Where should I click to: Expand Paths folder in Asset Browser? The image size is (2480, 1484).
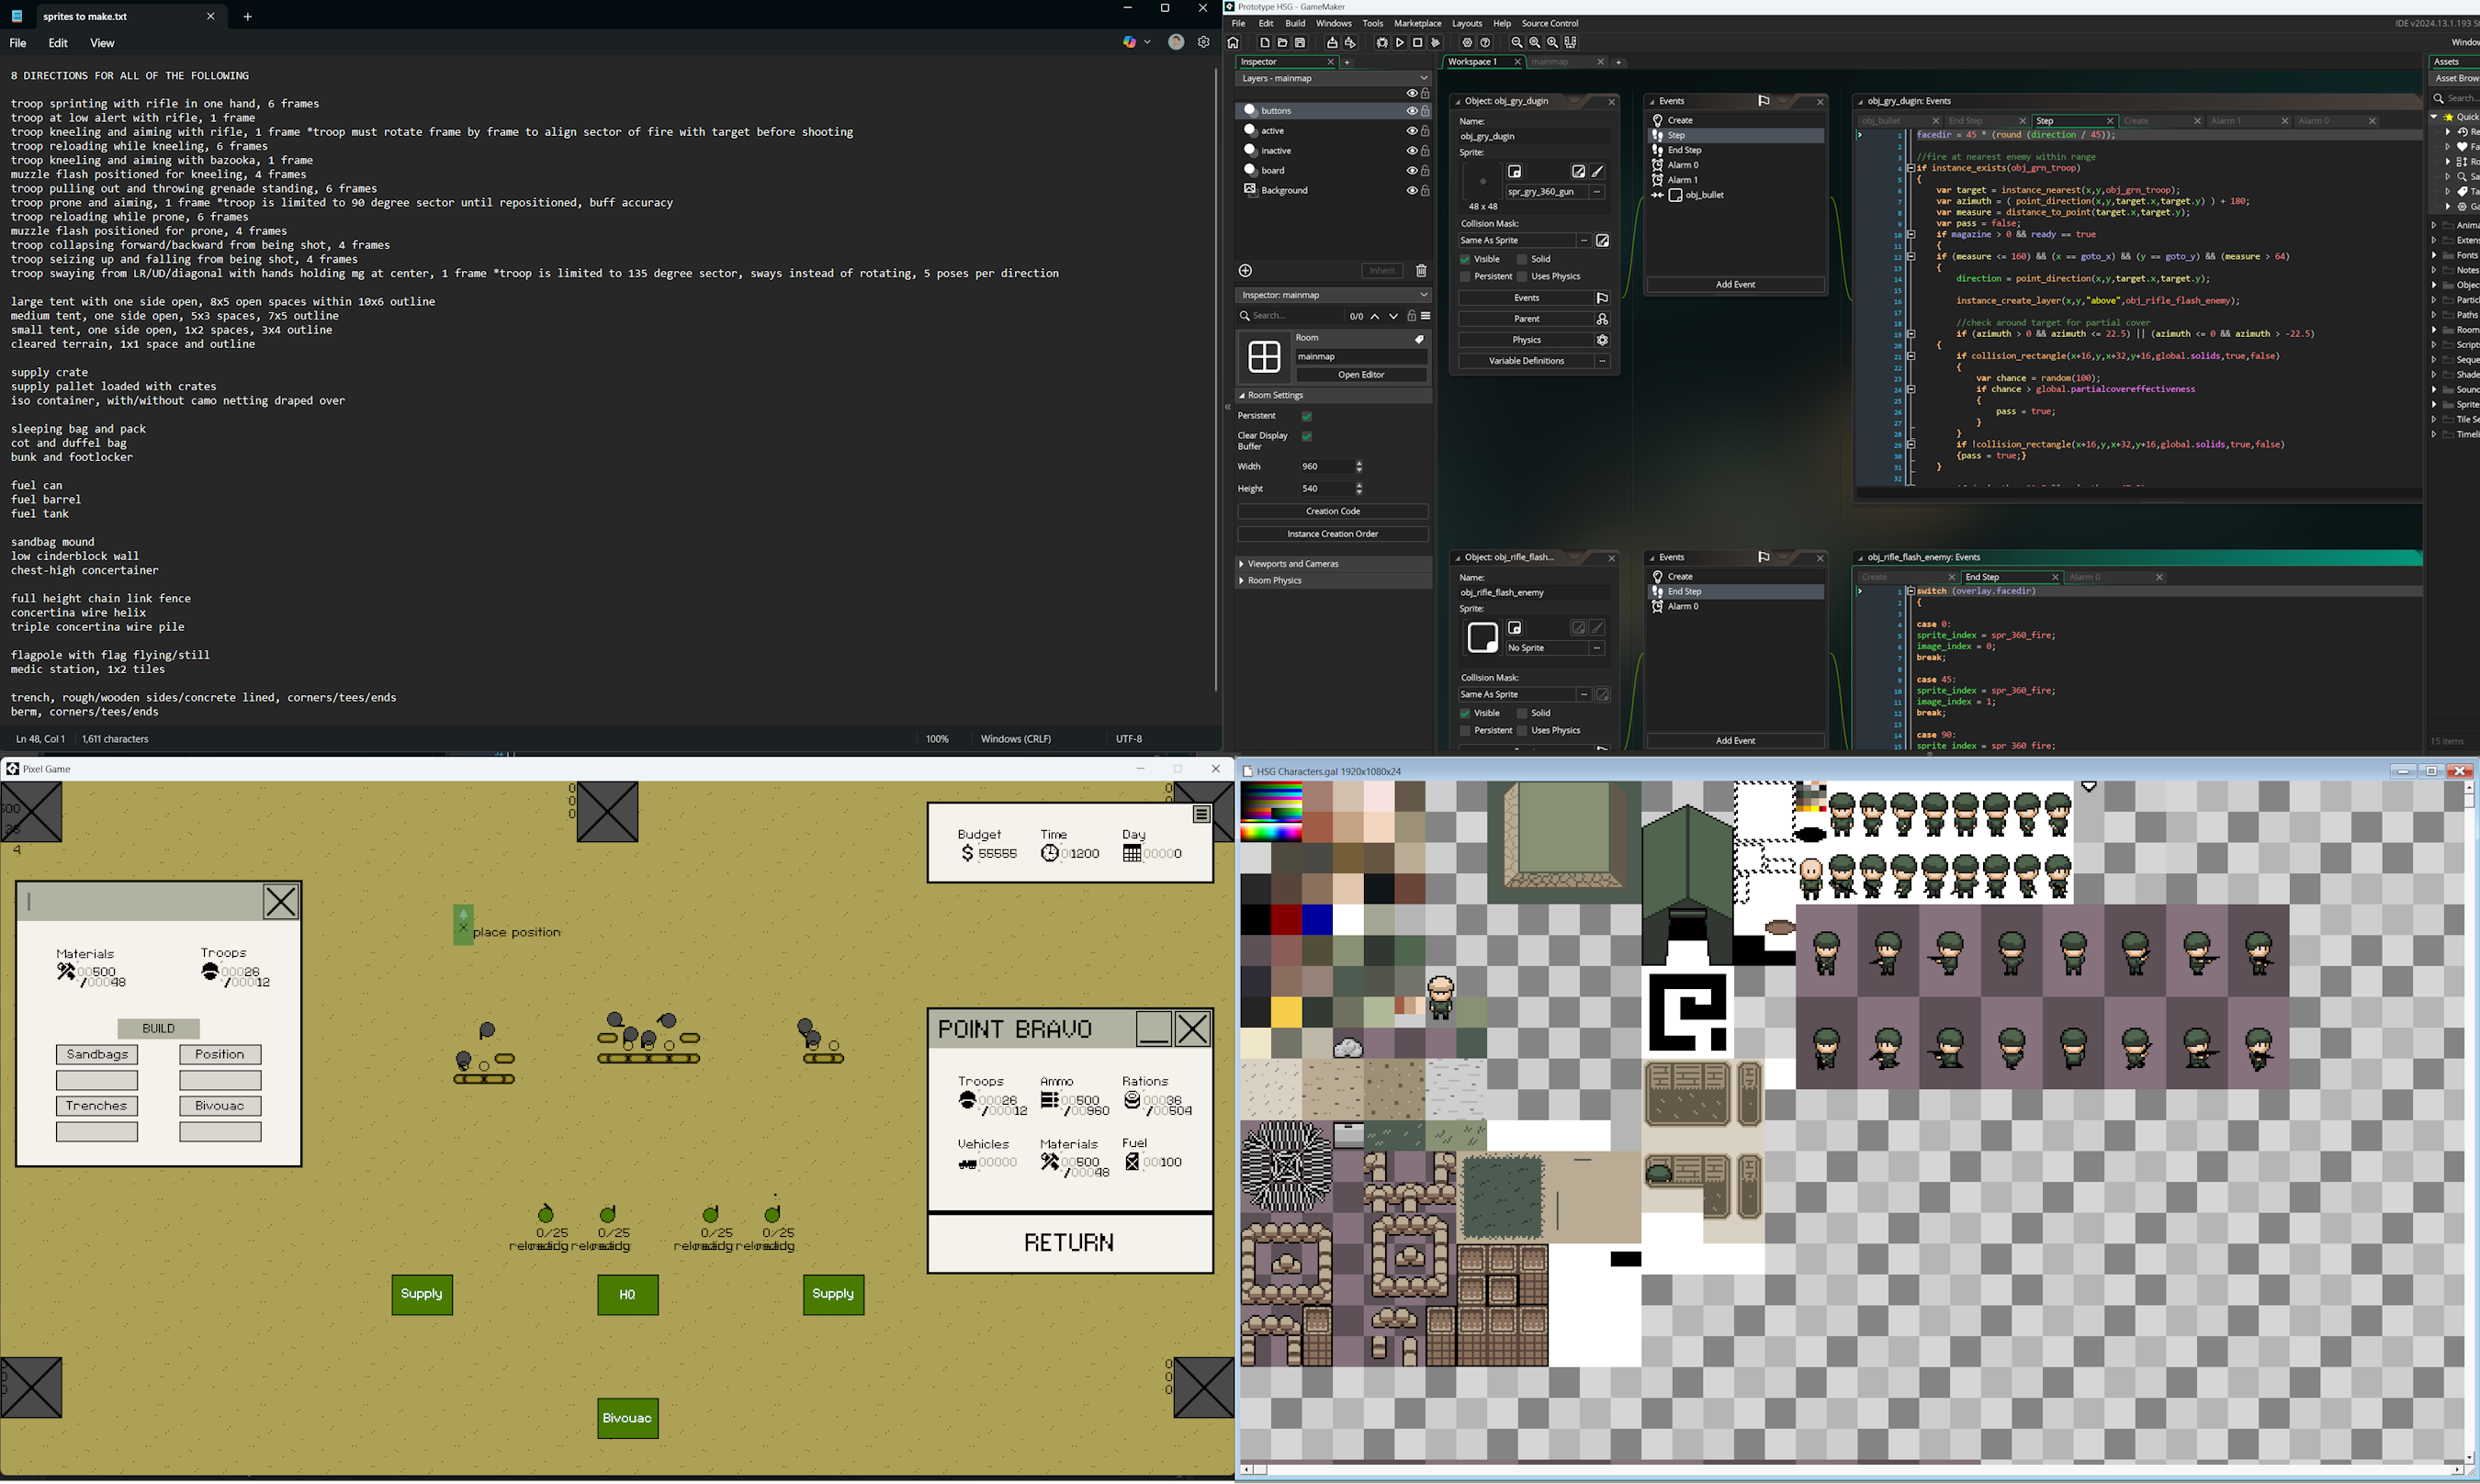[2434, 315]
